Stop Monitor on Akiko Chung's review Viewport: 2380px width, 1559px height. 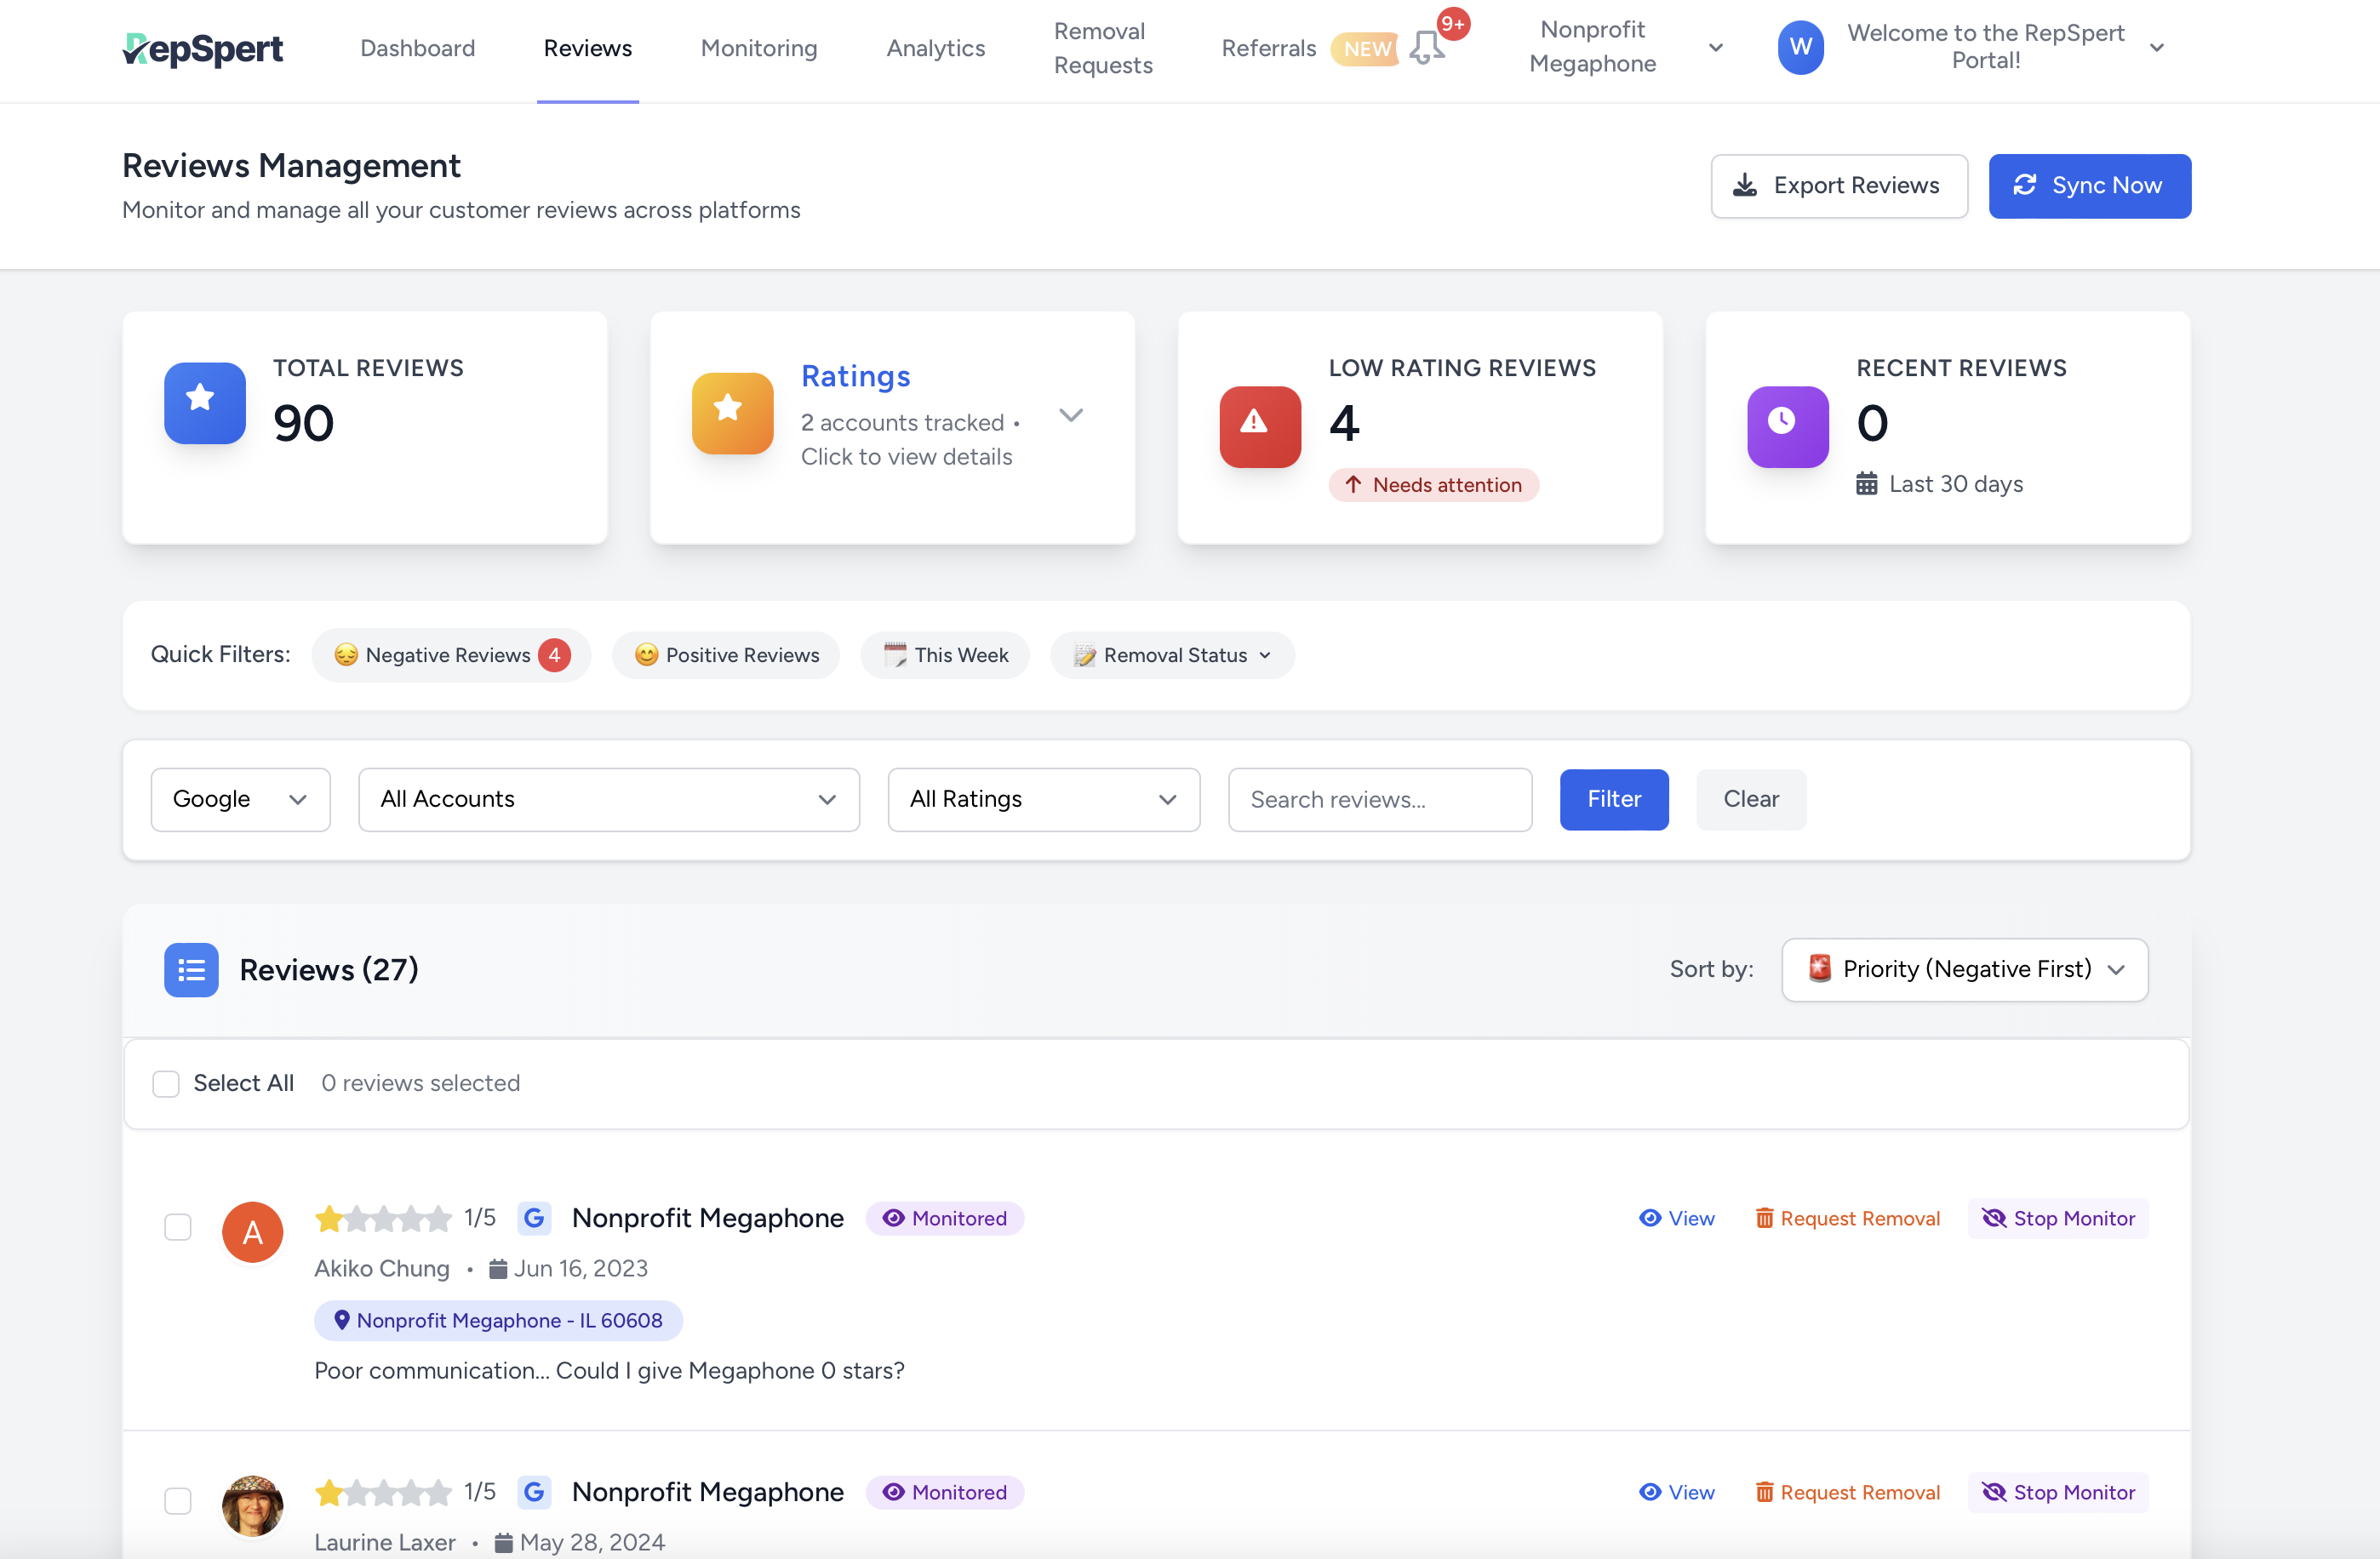point(2058,1218)
